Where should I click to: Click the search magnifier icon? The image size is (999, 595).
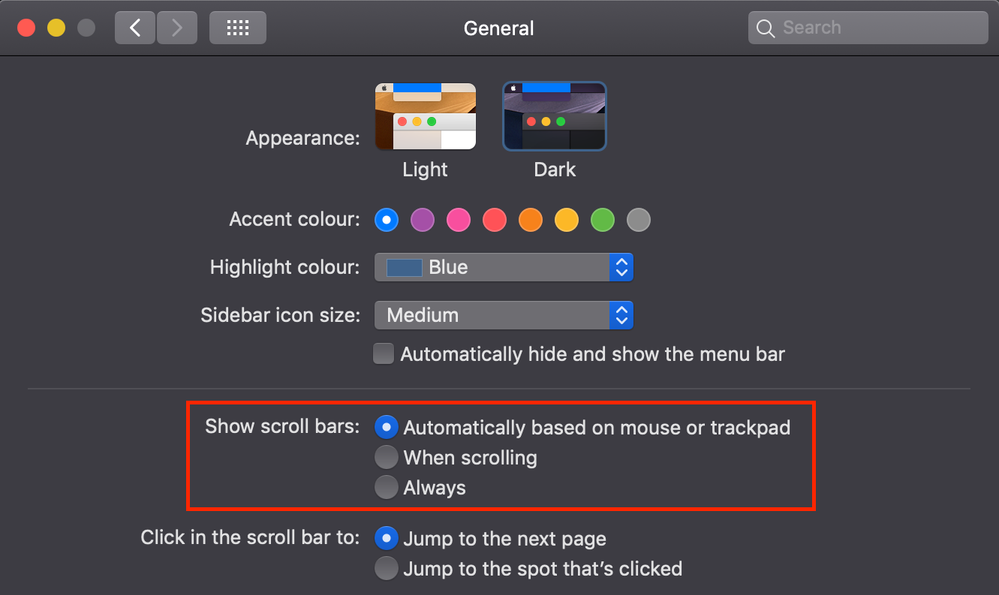[x=766, y=27]
